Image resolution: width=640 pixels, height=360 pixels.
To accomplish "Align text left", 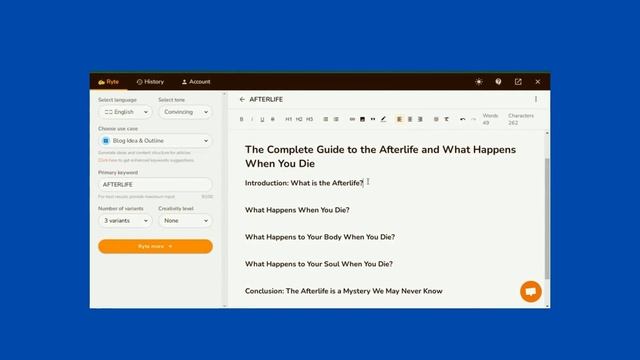I will click(x=399, y=119).
